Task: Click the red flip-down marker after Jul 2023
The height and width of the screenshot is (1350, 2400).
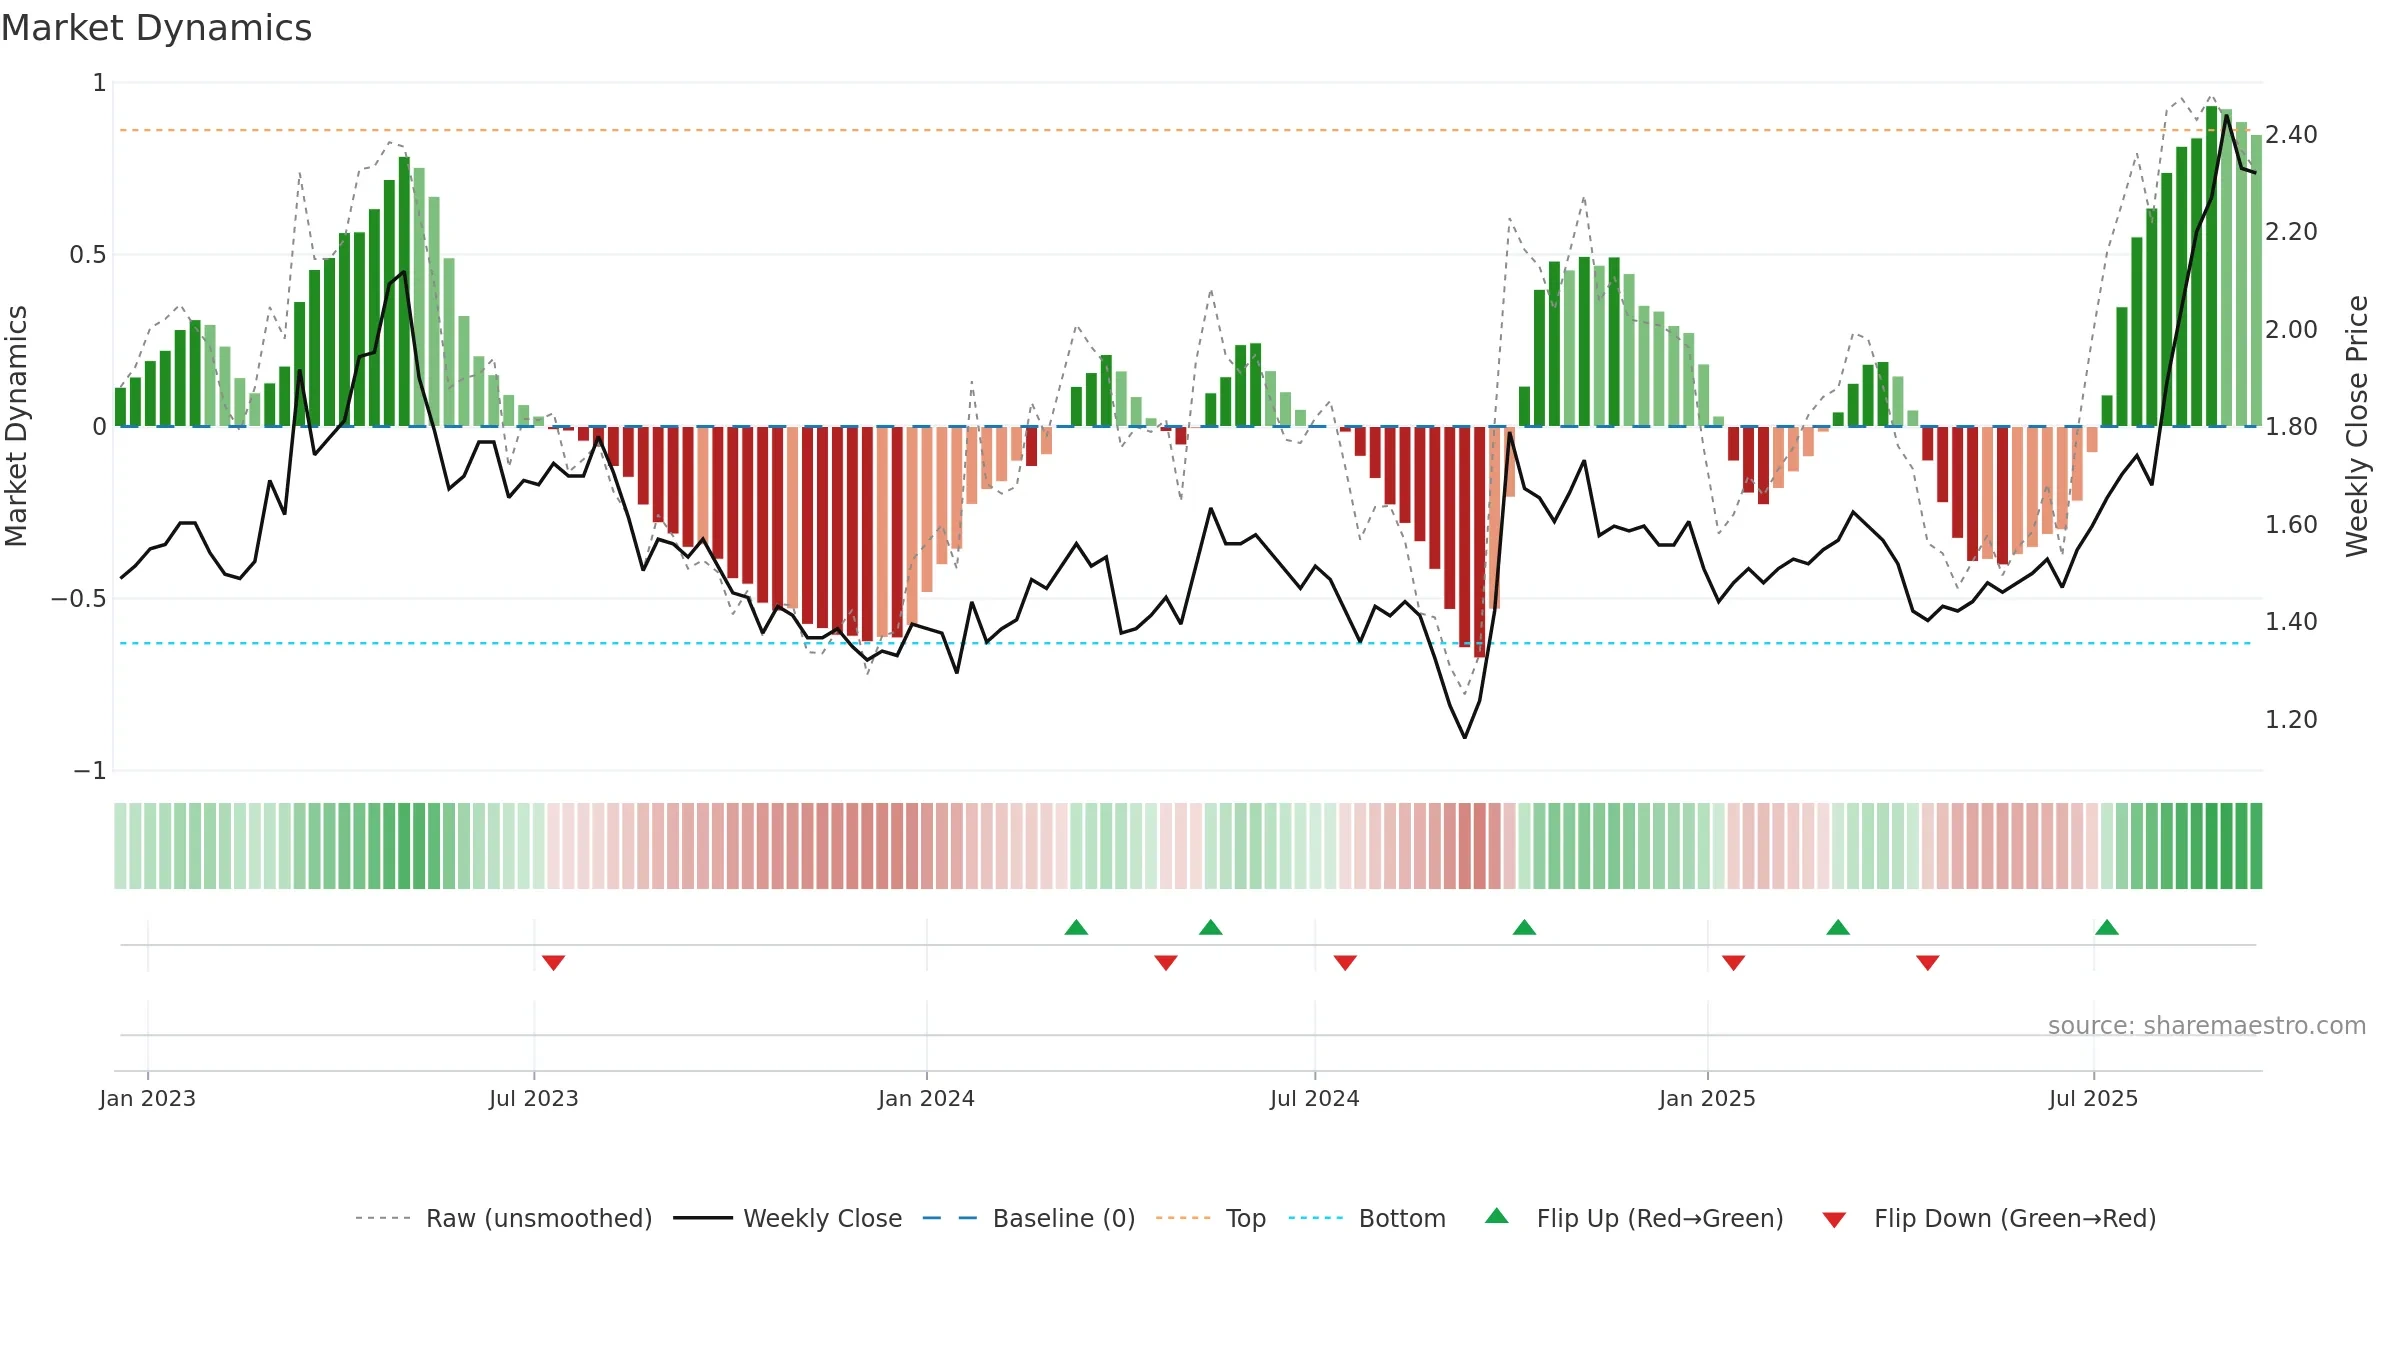Action: click(x=553, y=962)
